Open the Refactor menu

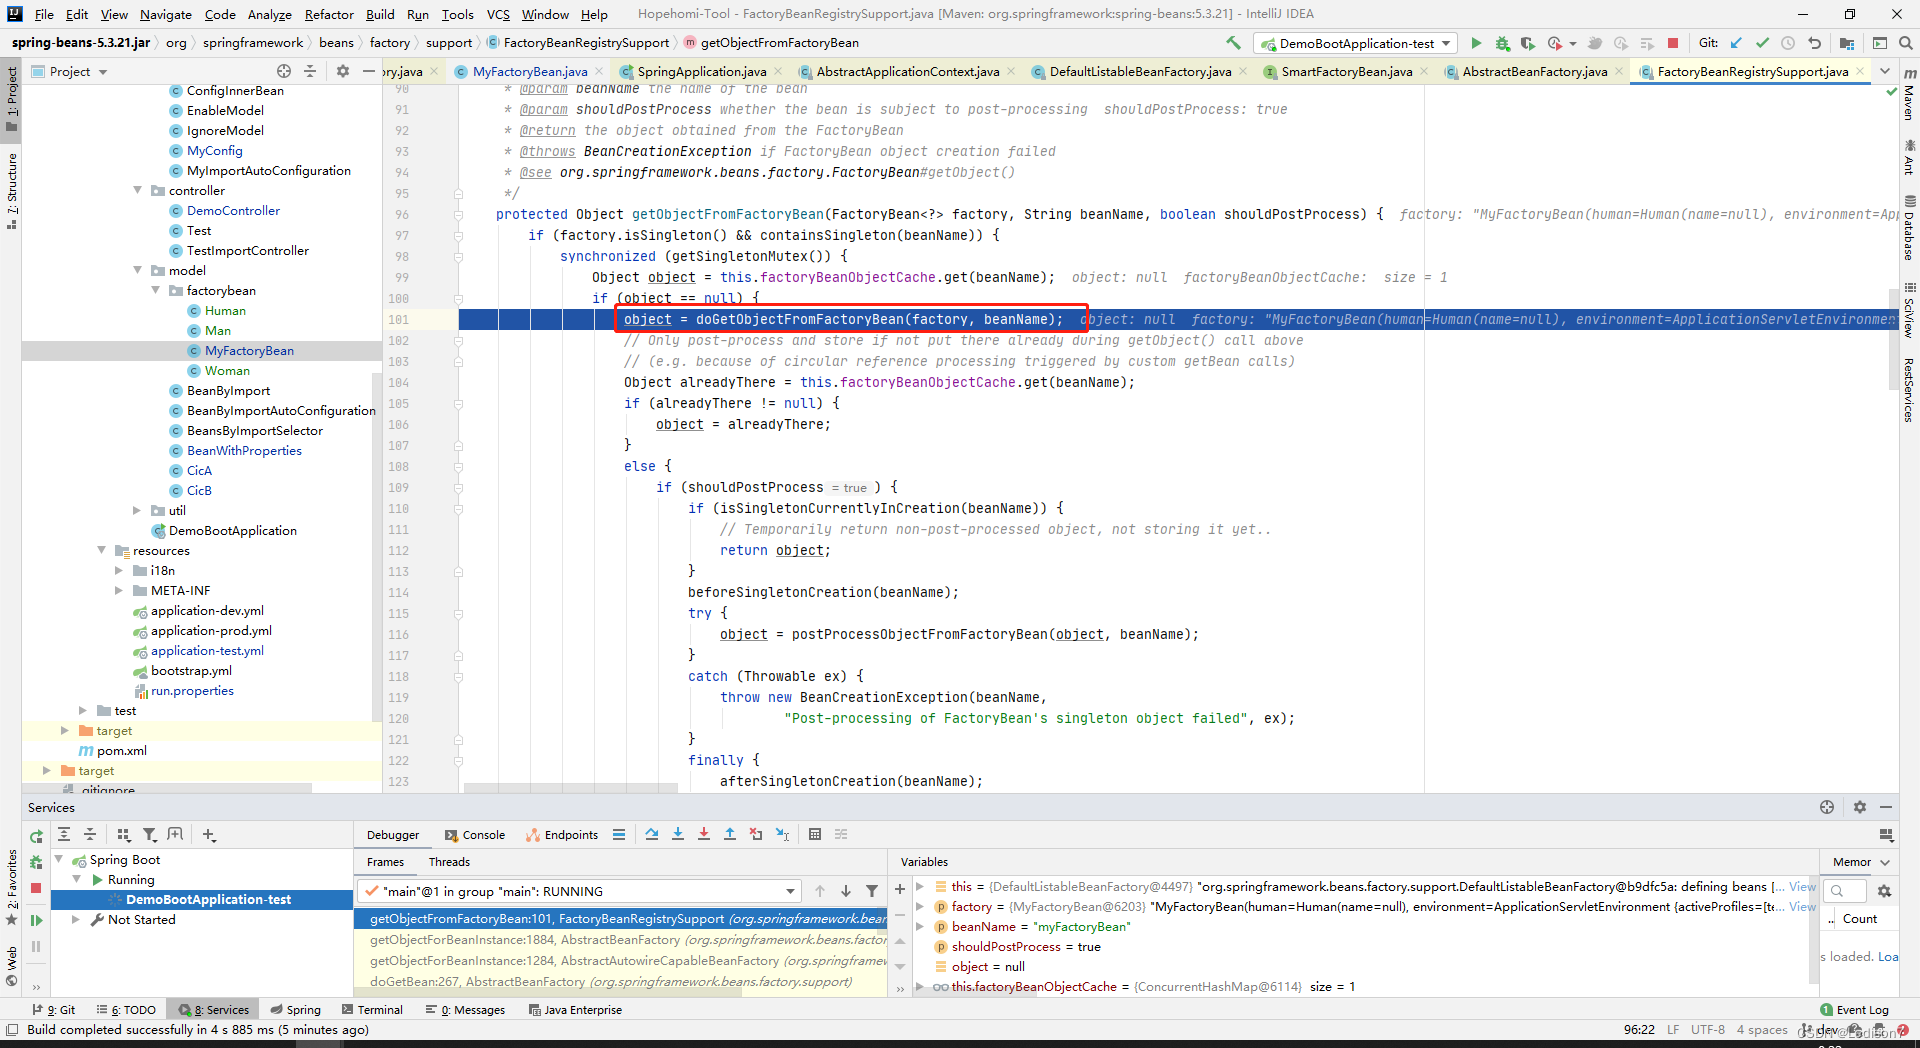coord(329,14)
